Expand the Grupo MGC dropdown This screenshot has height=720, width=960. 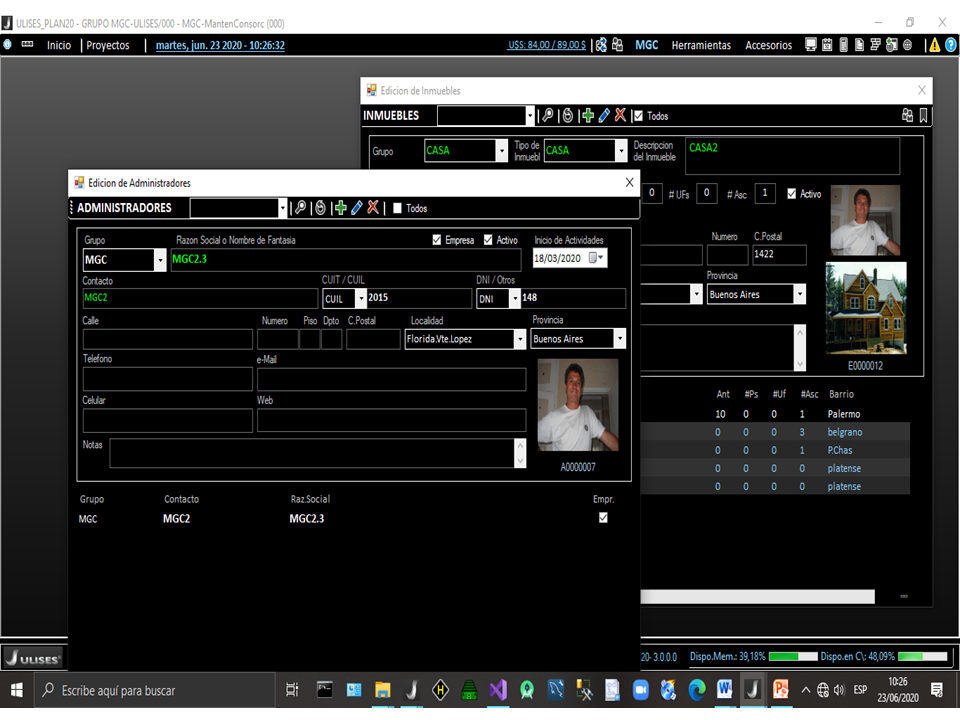[160, 261]
